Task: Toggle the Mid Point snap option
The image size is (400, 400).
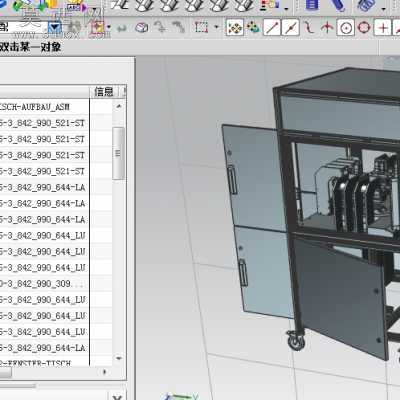Action: pos(290,27)
